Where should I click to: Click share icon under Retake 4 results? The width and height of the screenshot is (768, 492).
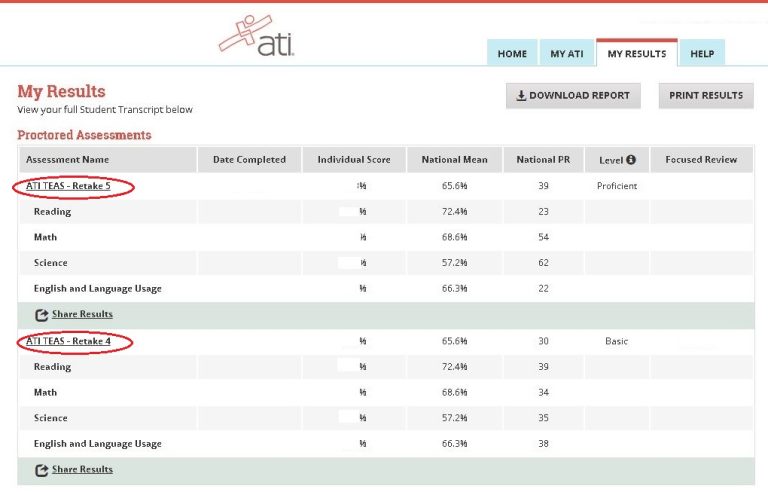pyautogui.click(x=41, y=470)
